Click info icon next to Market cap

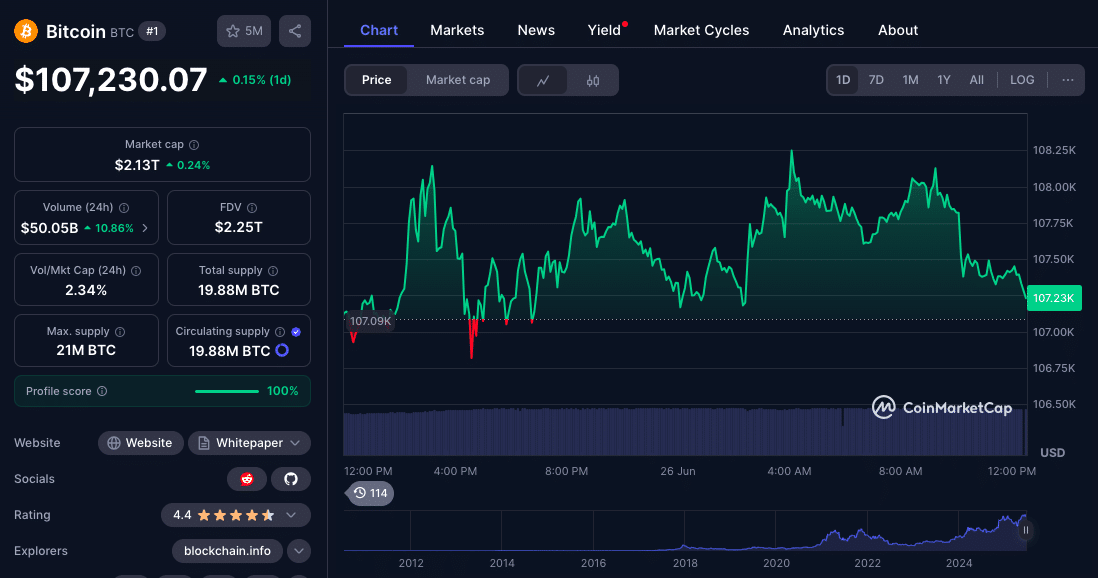[194, 145]
